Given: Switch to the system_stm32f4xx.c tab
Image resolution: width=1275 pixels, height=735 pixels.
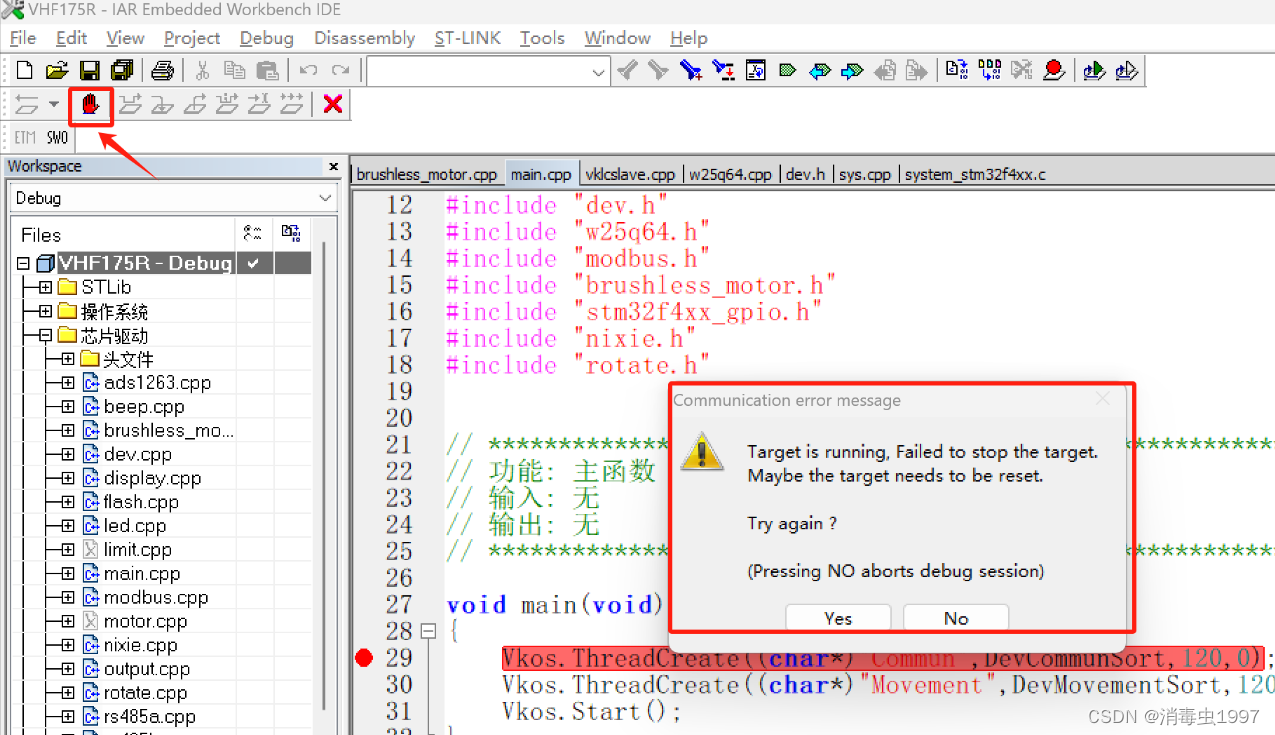Looking at the screenshot, I should pyautogui.click(x=975, y=174).
